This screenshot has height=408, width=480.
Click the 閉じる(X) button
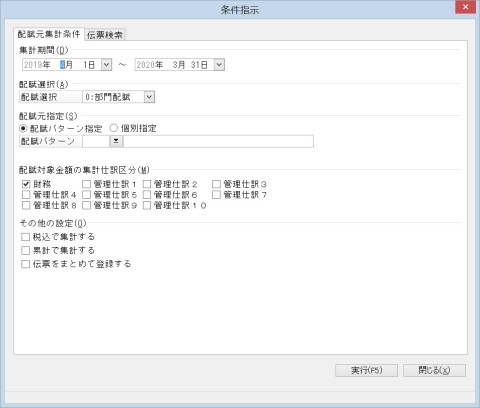coord(434,370)
